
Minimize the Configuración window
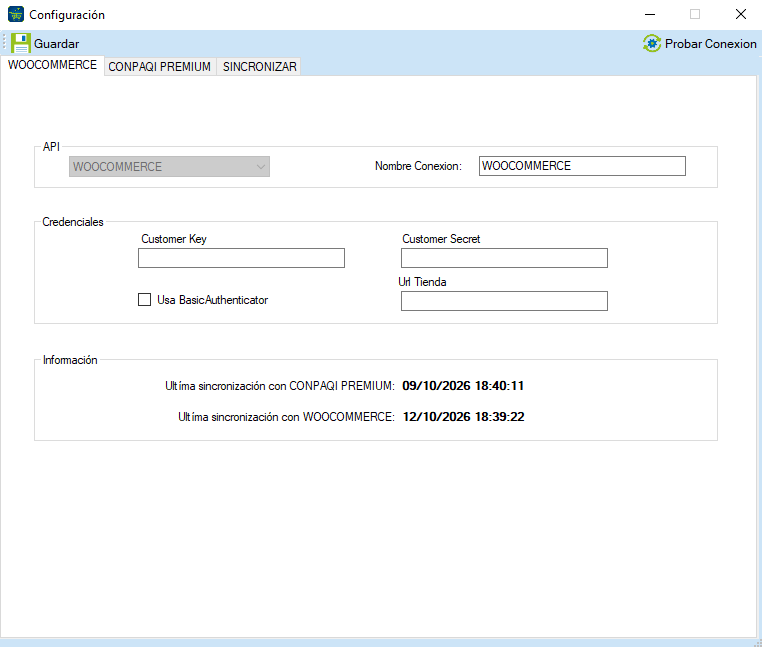coord(650,15)
